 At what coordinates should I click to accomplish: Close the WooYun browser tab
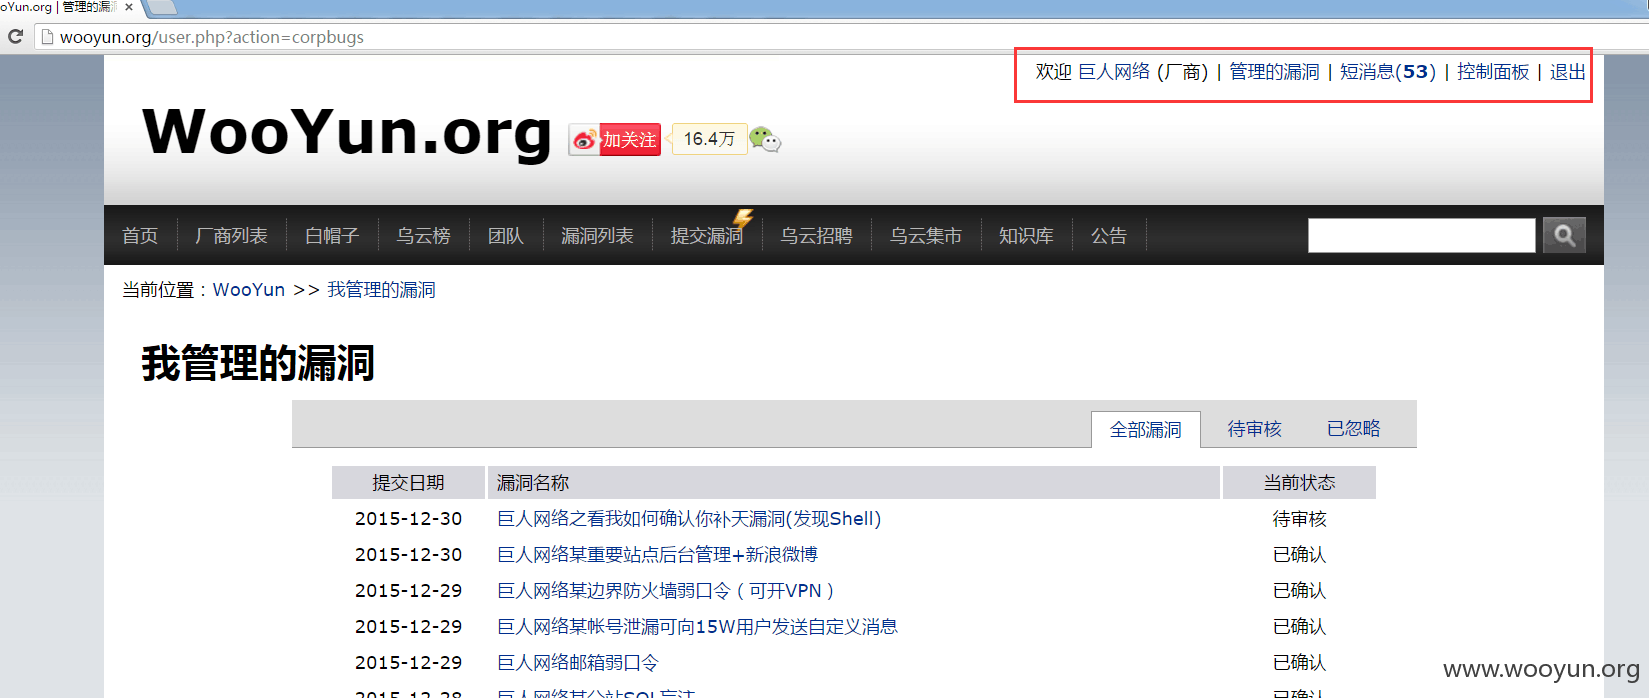pyautogui.click(x=129, y=7)
